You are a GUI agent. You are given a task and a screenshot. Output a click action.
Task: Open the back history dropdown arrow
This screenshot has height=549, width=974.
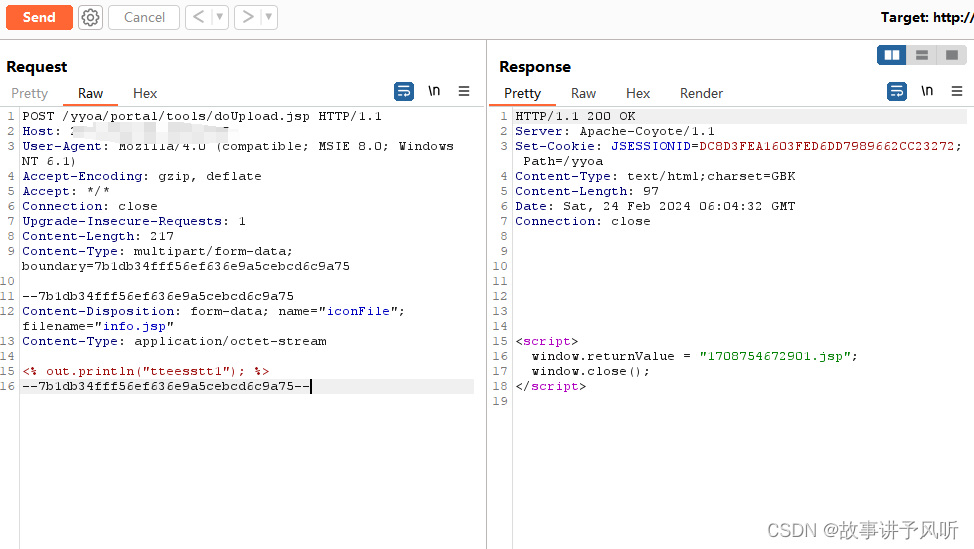tap(220, 17)
